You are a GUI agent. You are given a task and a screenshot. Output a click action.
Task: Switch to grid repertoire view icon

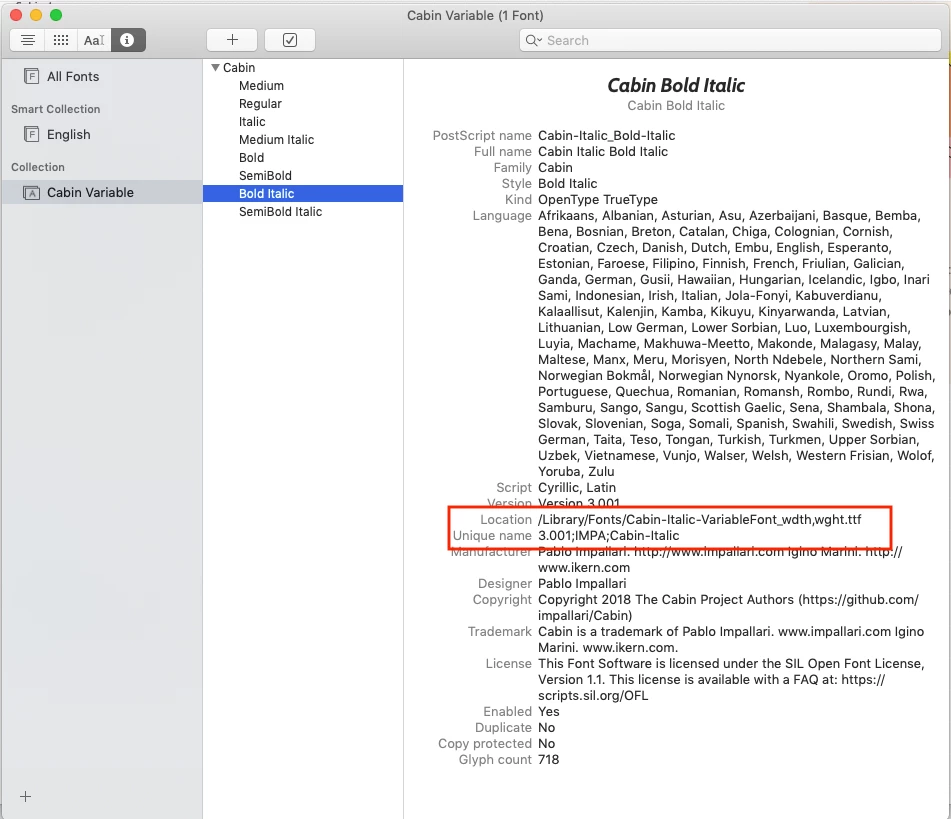61,40
